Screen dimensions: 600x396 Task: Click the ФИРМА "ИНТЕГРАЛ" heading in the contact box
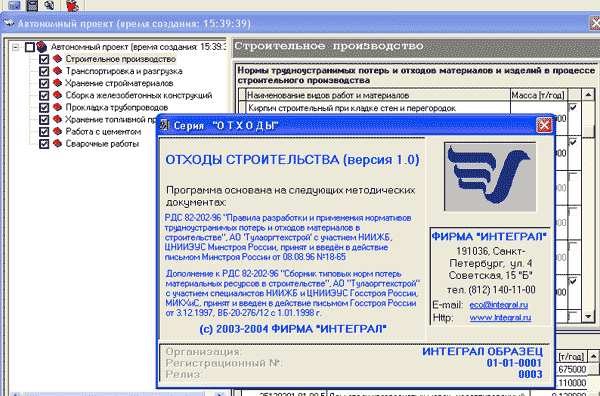pos(489,236)
